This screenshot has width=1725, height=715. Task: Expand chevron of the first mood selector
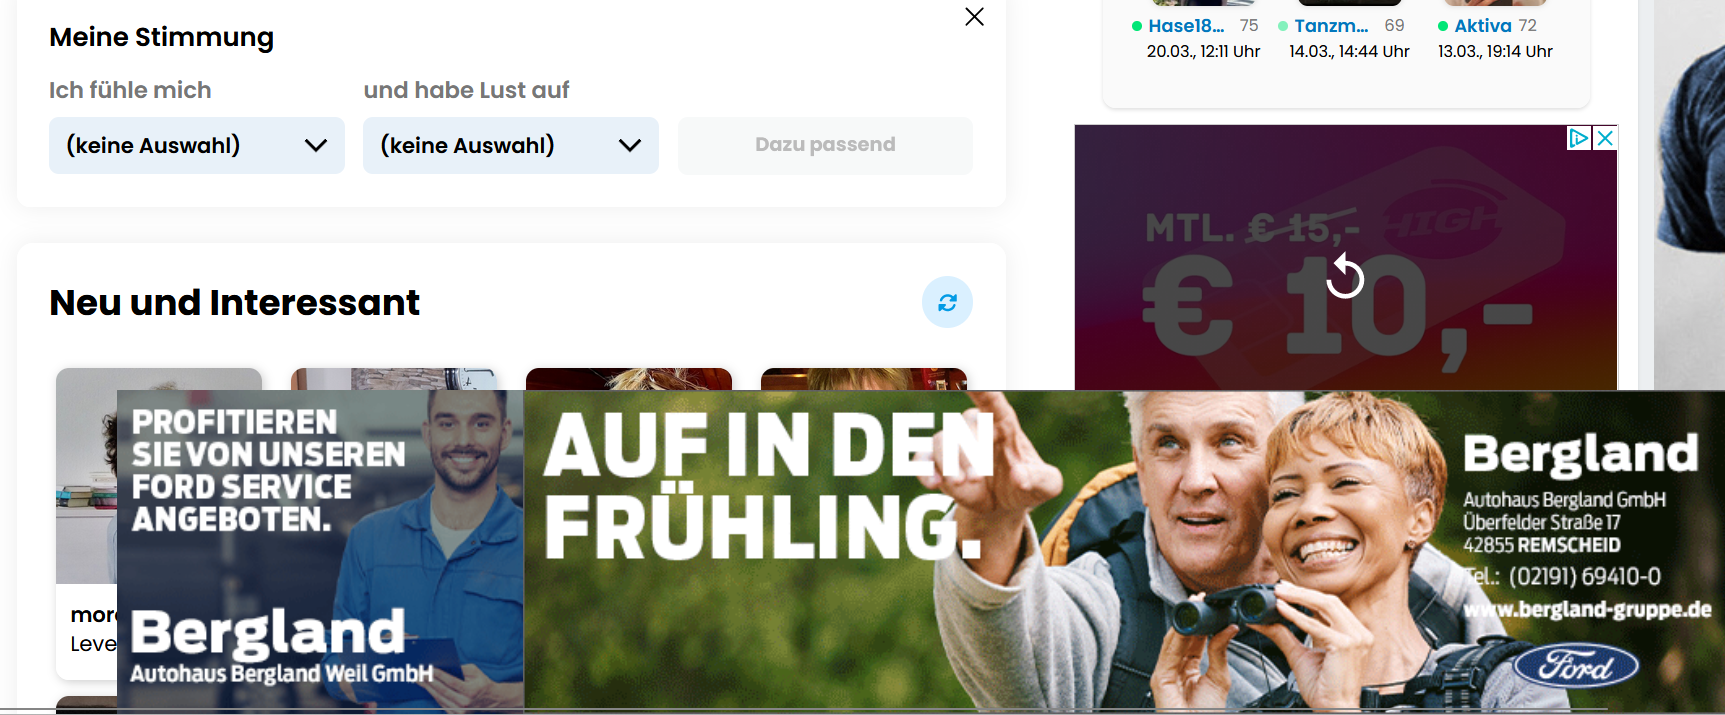[316, 146]
